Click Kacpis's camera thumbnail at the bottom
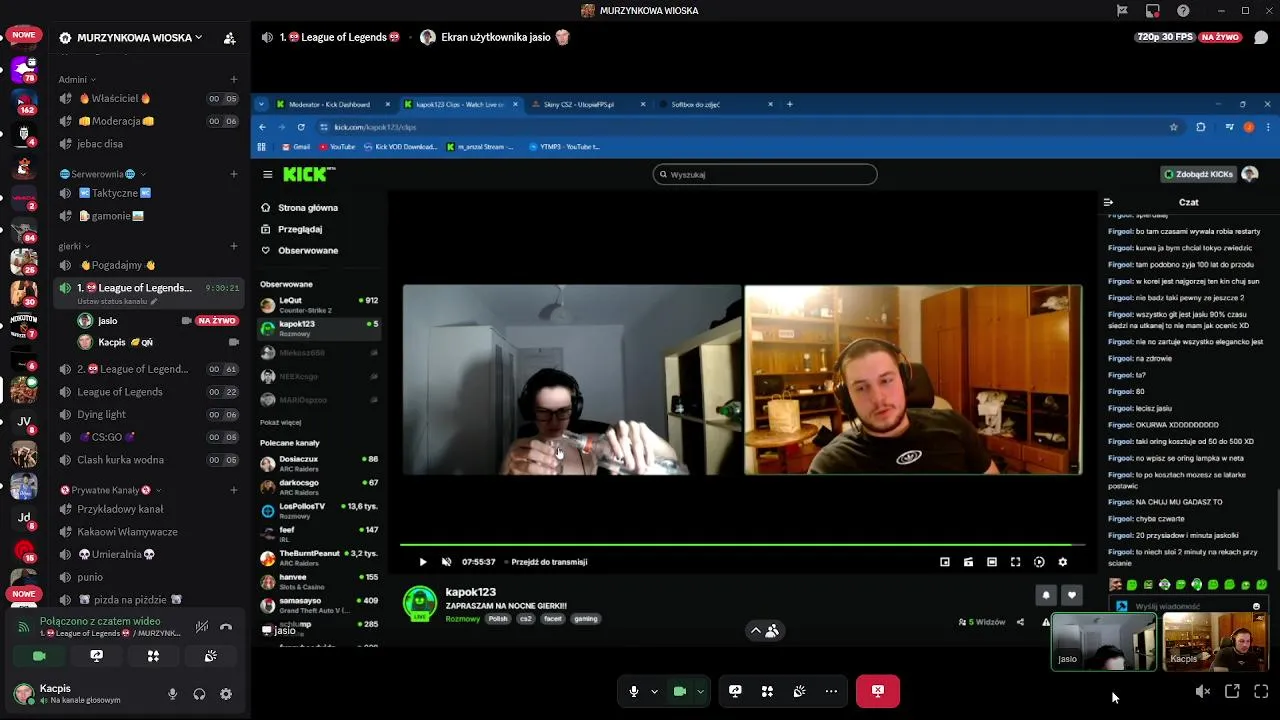 tap(1214, 641)
